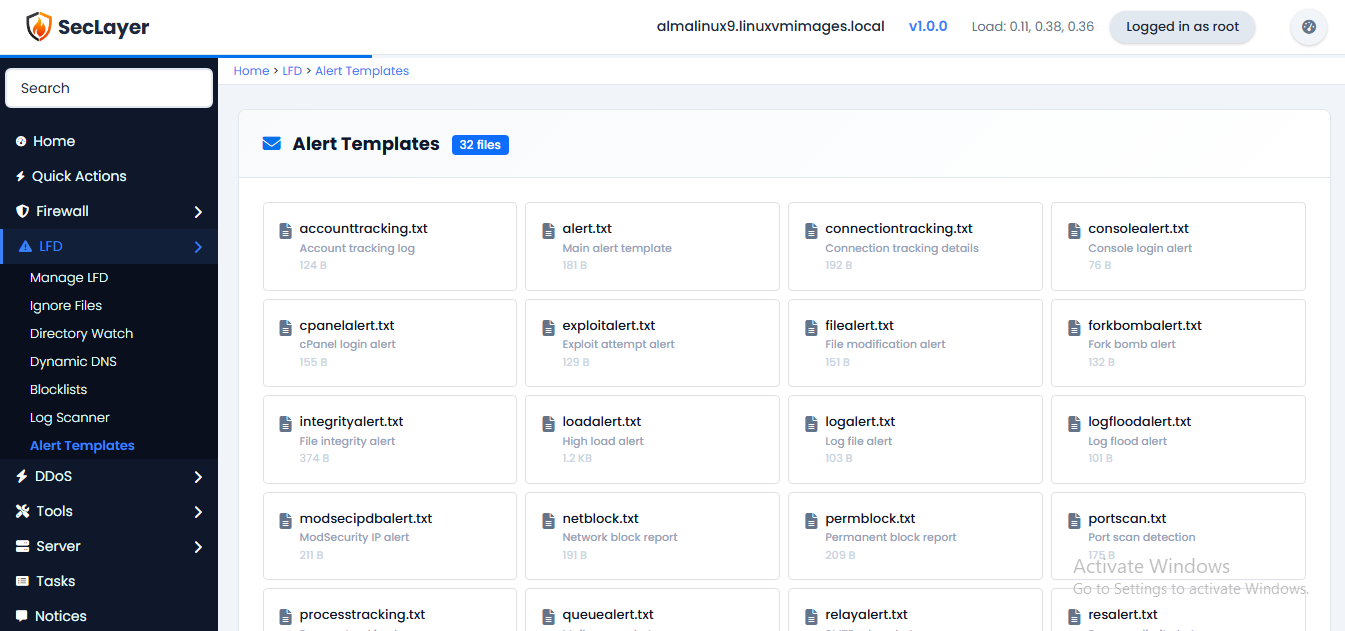Image resolution: width=1345 pixels, height=631 pixels.
Task: Click the DDoS bolt icon in sidebar
Action: tap(22, 477)
